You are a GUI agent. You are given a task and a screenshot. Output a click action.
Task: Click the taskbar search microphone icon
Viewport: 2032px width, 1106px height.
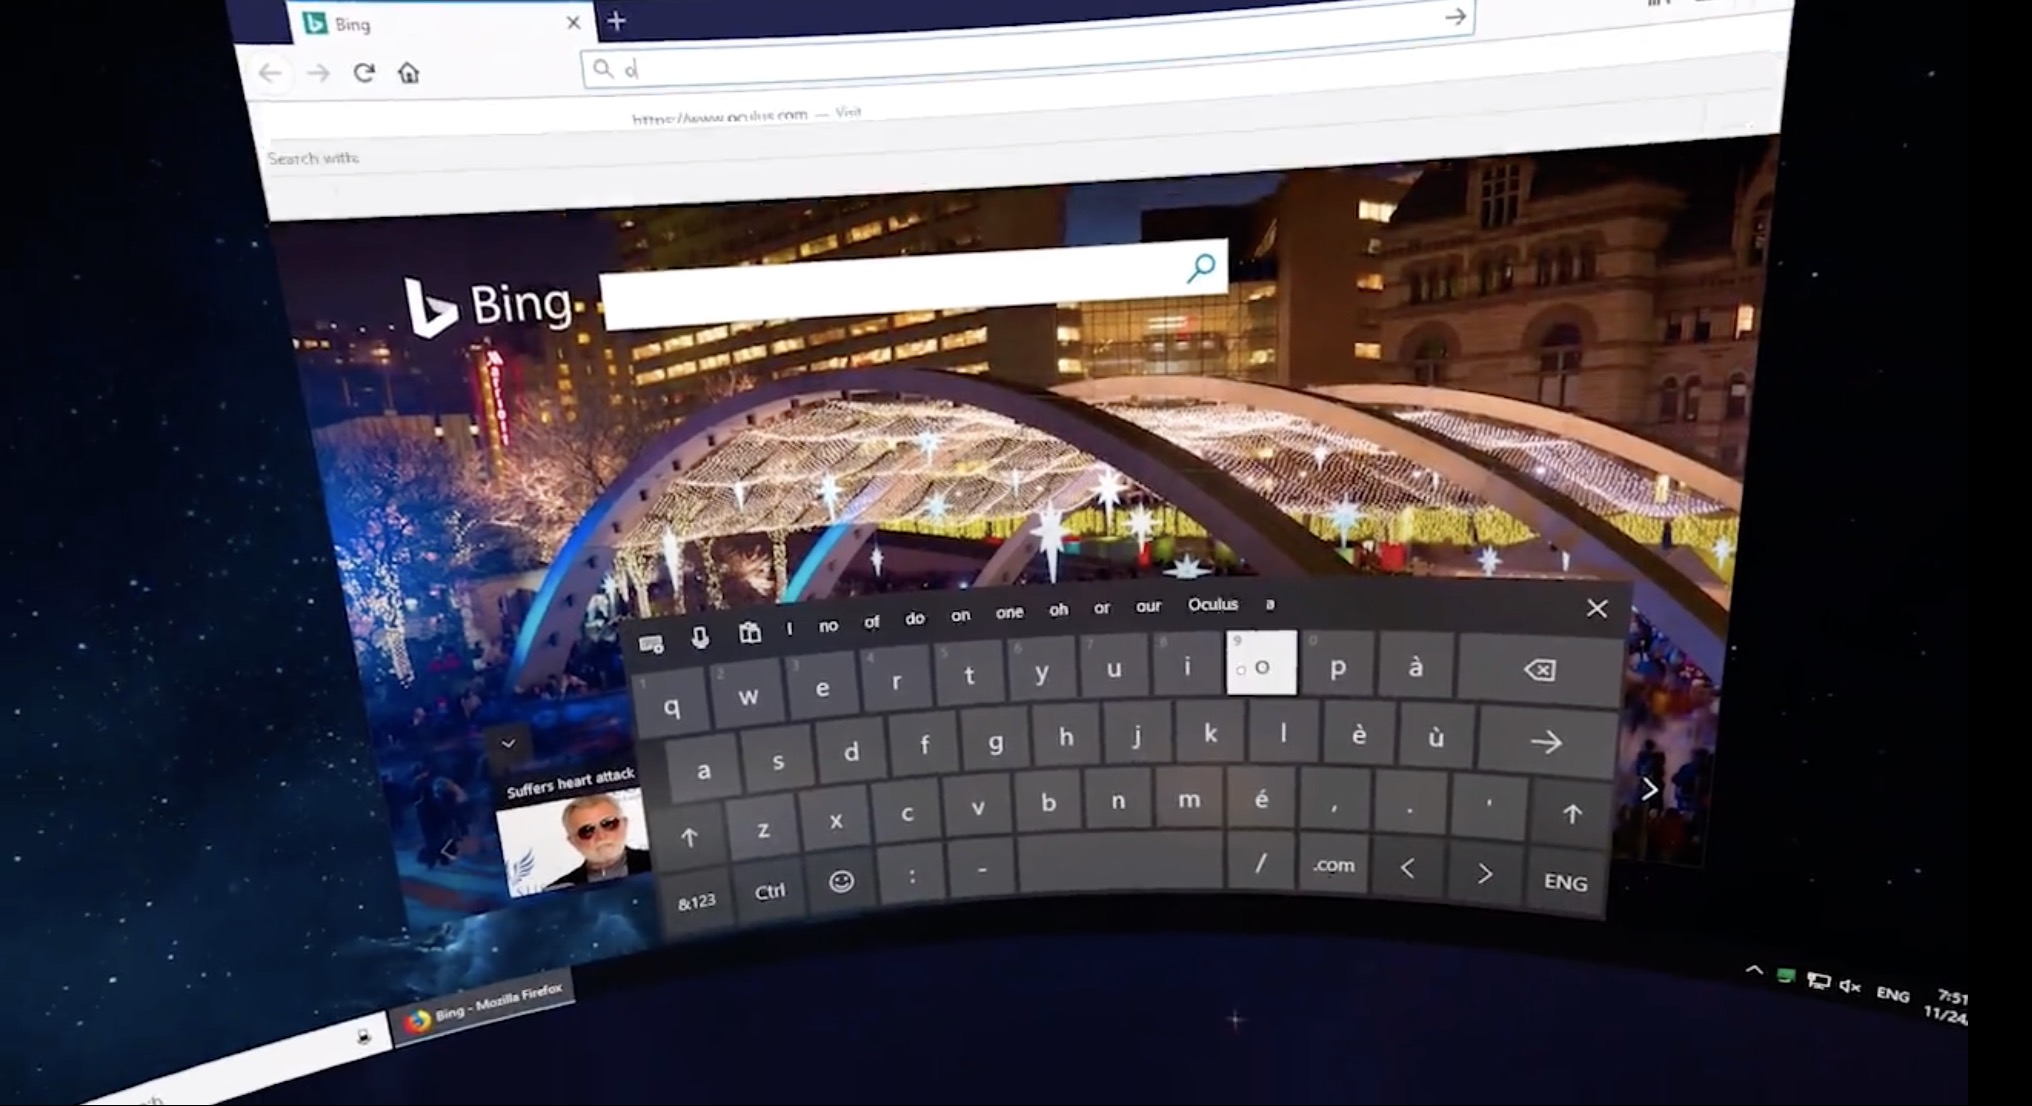click(364, 1036)
